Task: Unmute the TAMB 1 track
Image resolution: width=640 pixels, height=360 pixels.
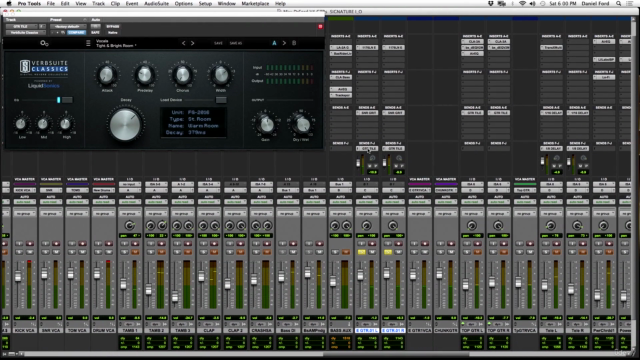Action: click(135, 252)
